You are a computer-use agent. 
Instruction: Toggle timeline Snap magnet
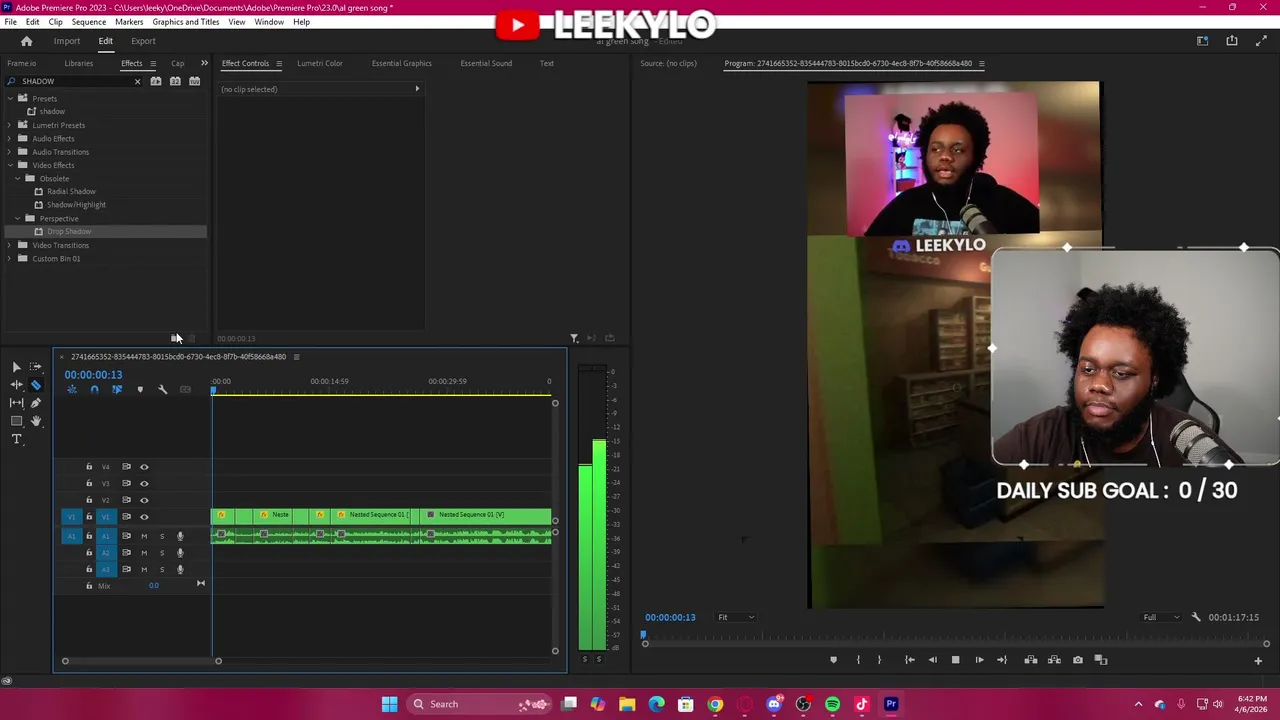[94, 389]
